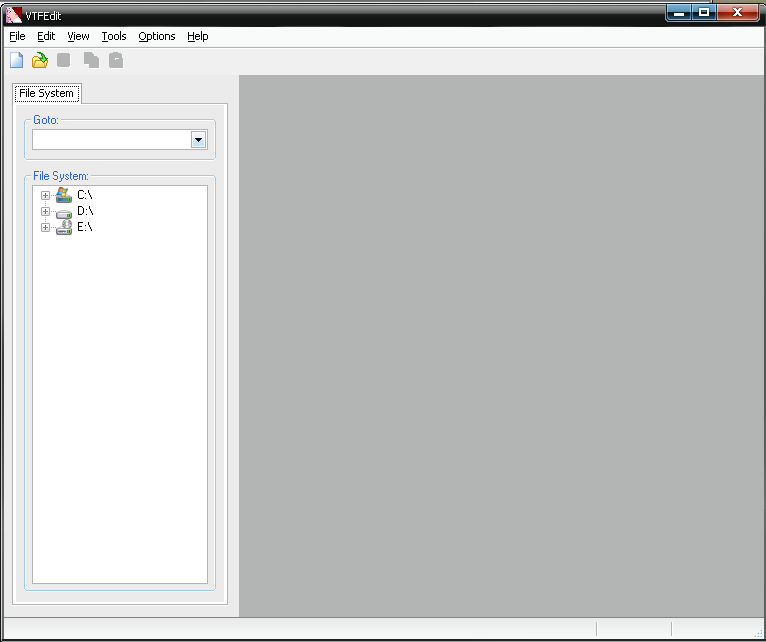Click the resize grip in status bar corner

[x=758, y=633]
